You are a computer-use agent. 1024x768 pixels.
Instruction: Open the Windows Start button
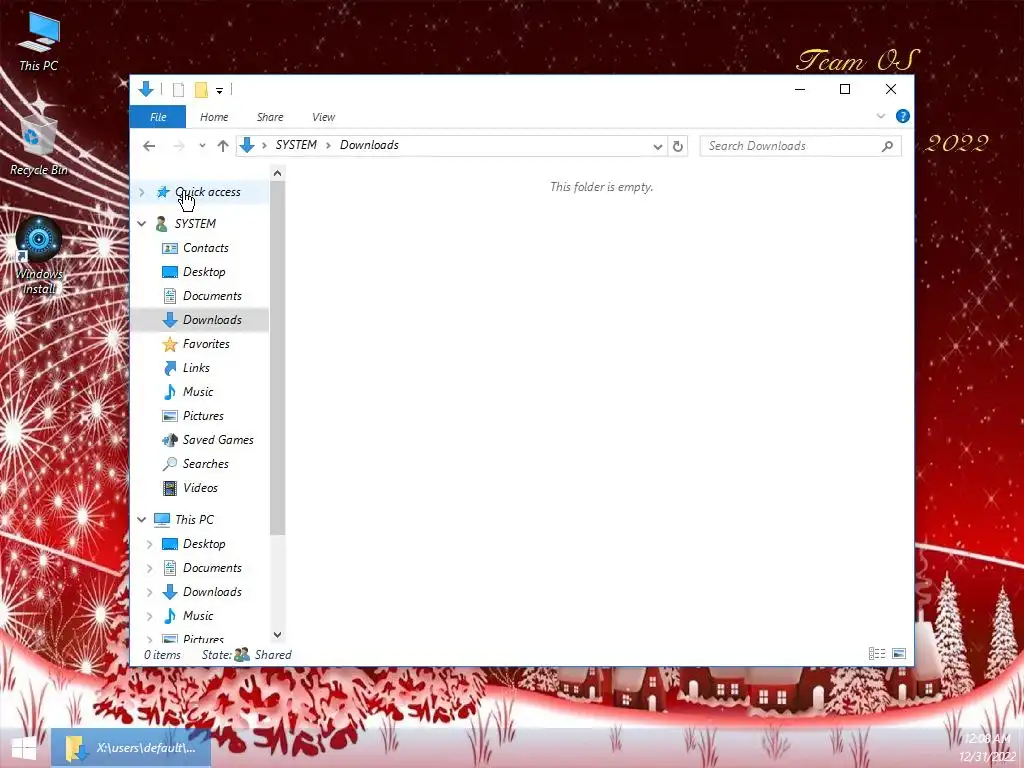[x=24, y=748]
